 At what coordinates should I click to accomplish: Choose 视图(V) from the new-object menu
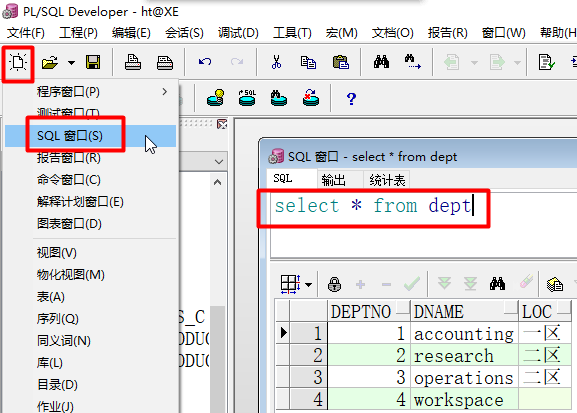(x=91, y=253)
